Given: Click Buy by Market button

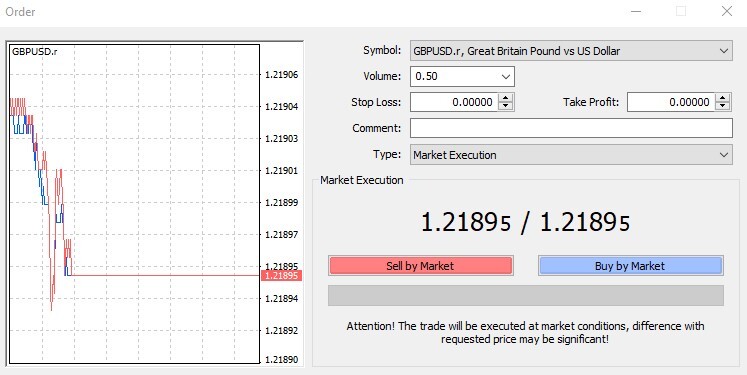Looking at the screenshot, I should pos(630,266).
